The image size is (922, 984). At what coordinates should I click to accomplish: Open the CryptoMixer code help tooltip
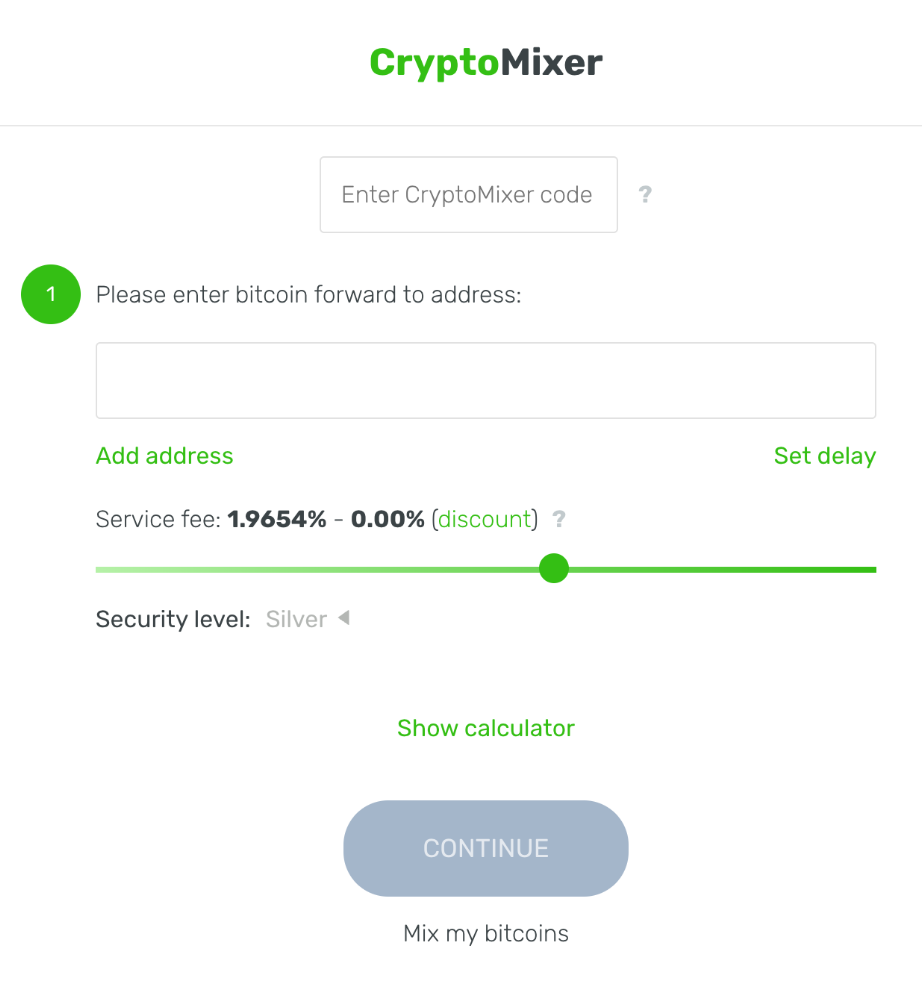point(645,194)
